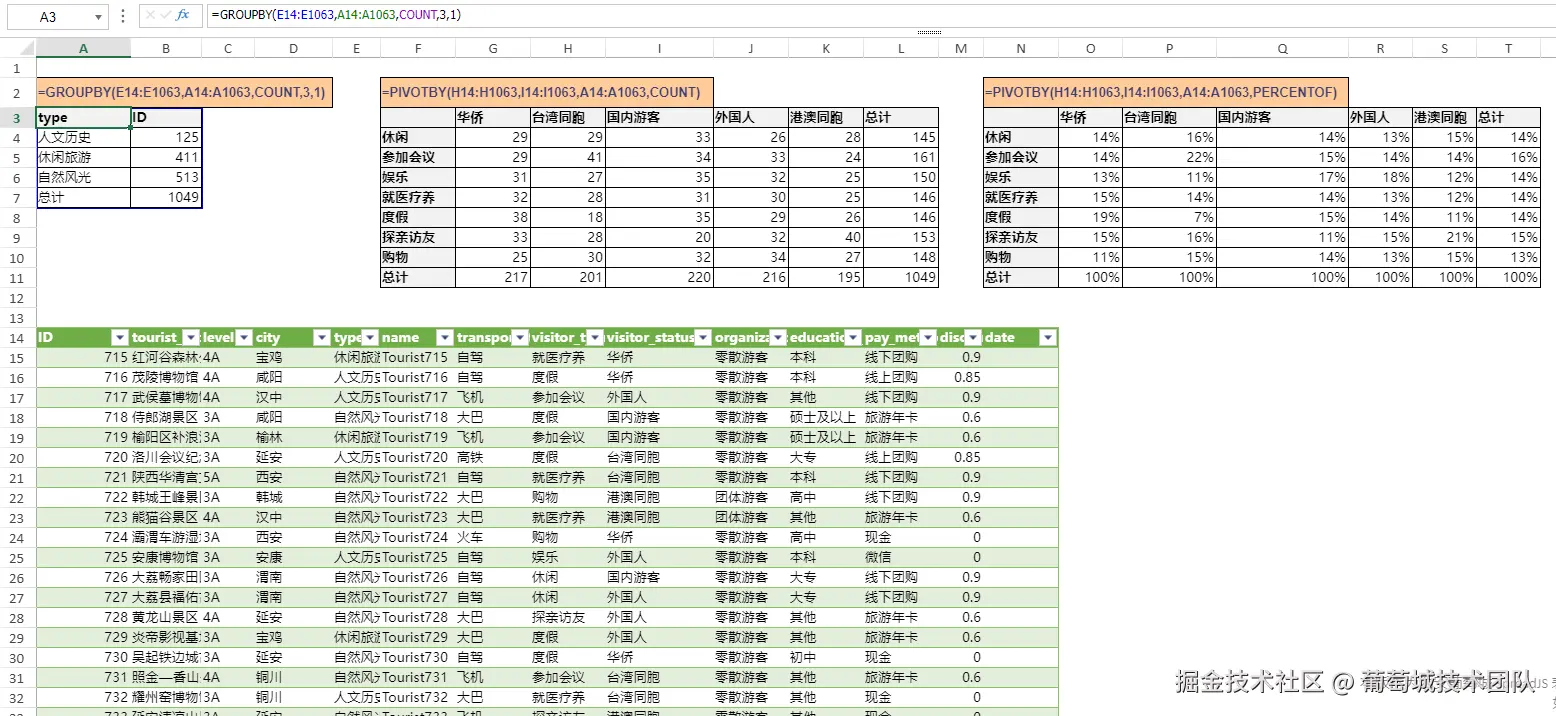Click the GROUPBY formula label cell in row 2
This screenshot has height=716, width=1556.
[x=185, y=92]
